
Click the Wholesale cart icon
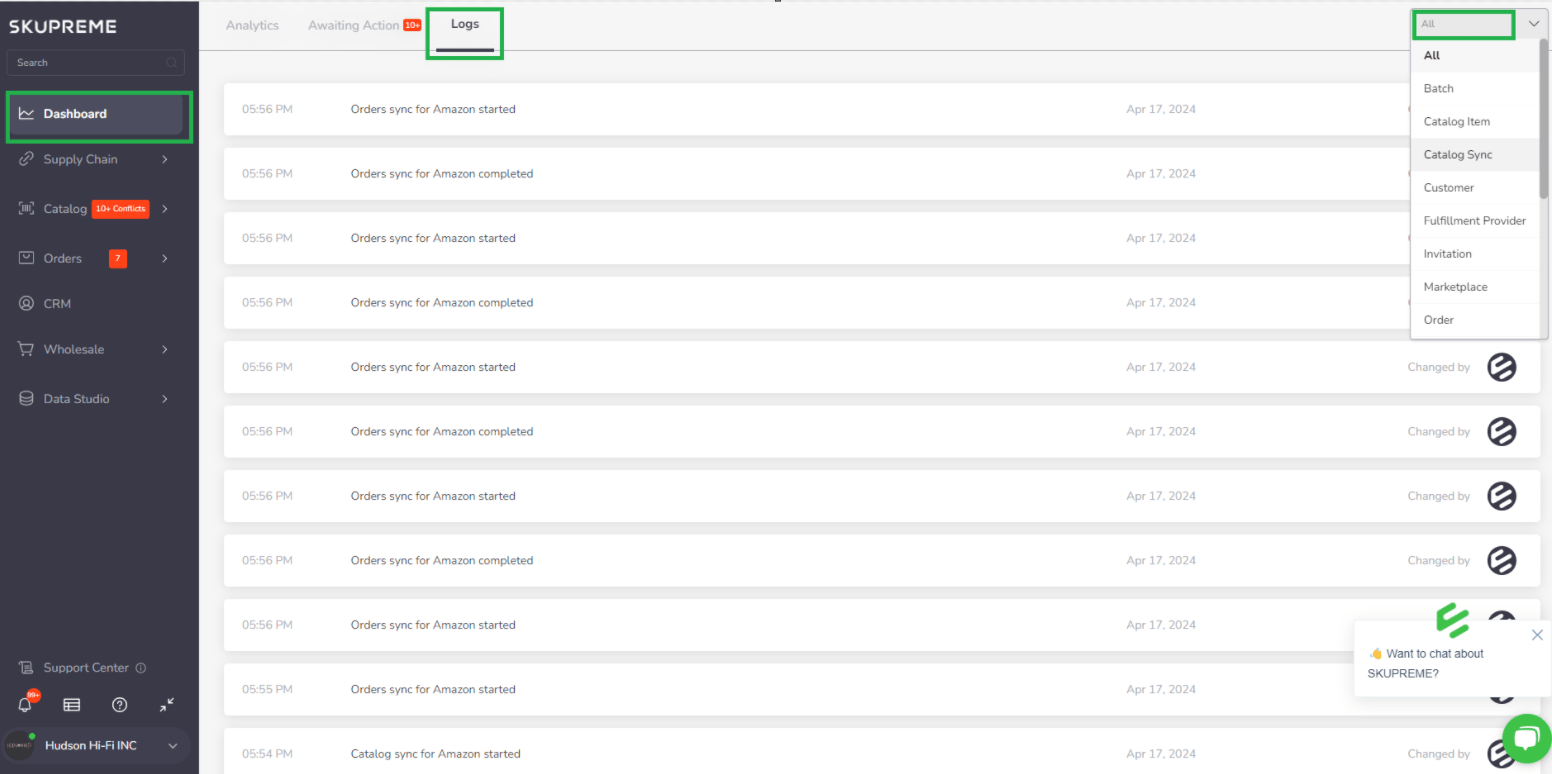[x=25, y=348]
